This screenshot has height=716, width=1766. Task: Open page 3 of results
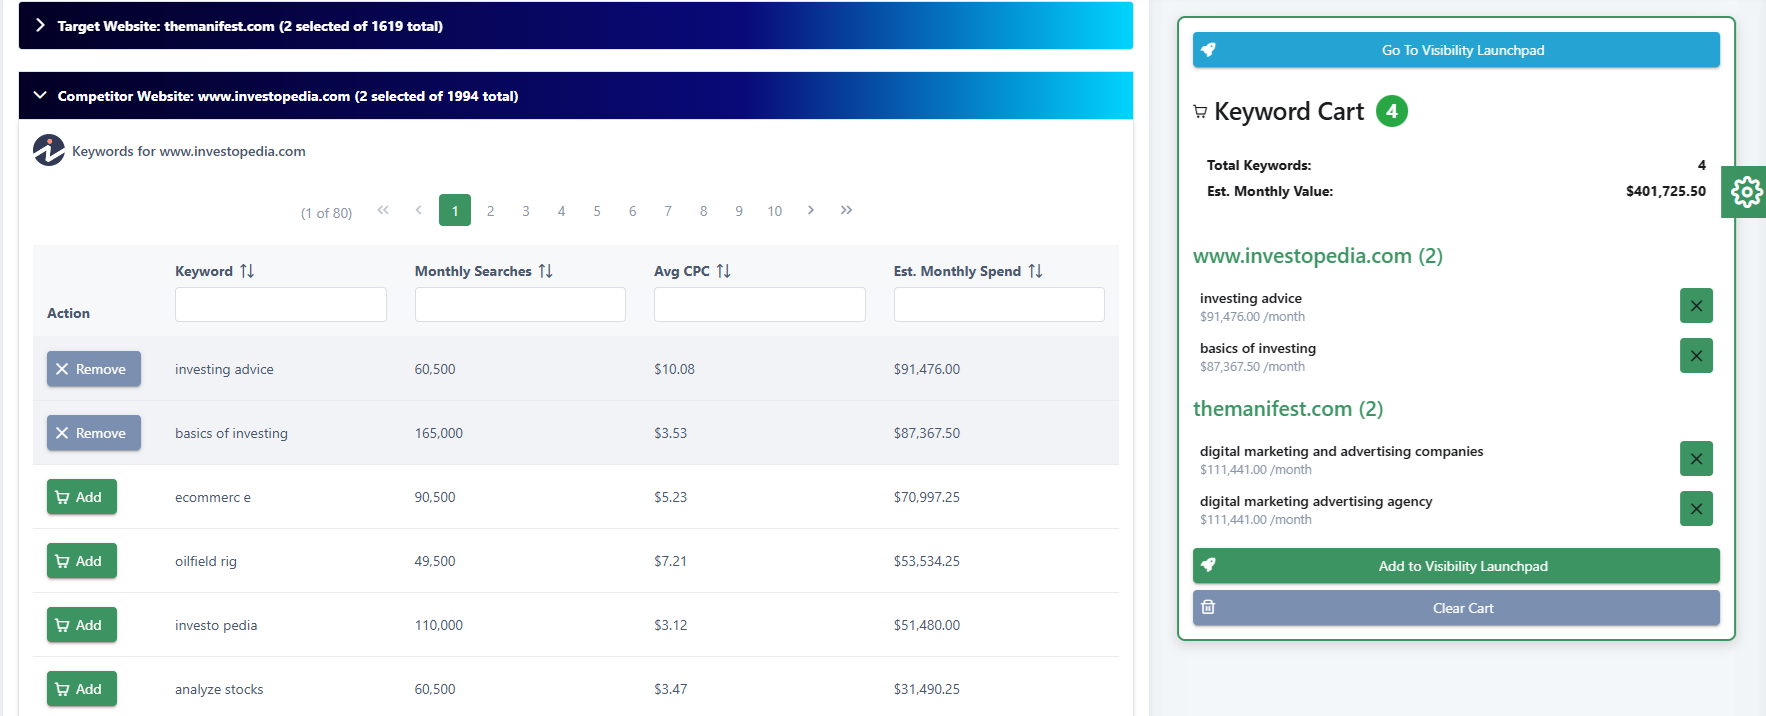coord(526,211)
